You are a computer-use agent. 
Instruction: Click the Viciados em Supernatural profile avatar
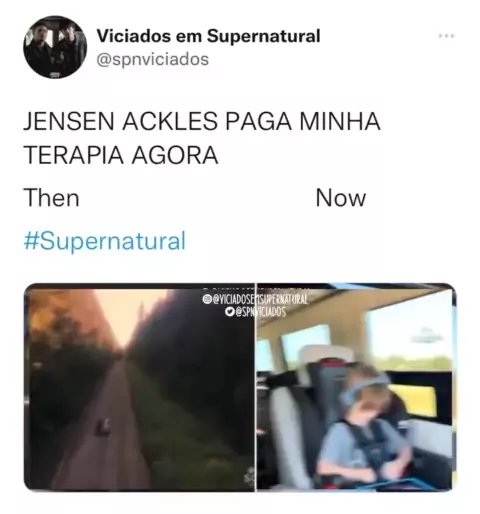(x=55, y=47)
